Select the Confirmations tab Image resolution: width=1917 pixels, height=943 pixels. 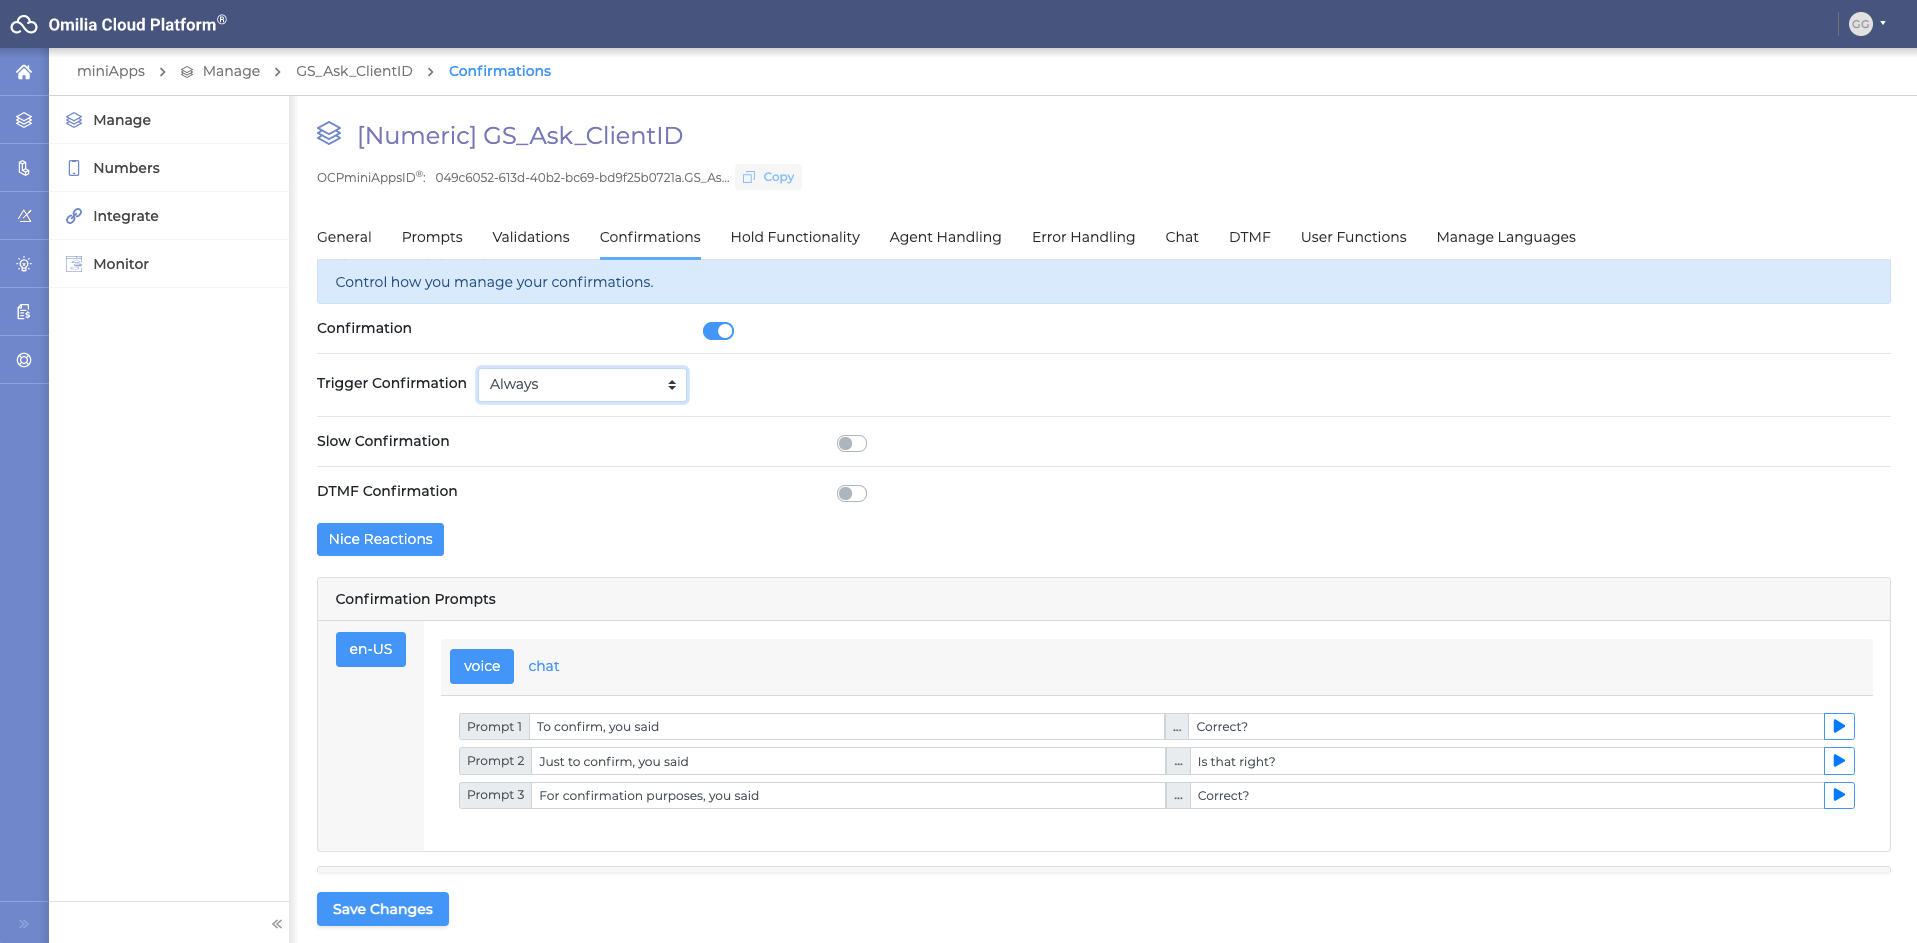click(x=650, y=237)
